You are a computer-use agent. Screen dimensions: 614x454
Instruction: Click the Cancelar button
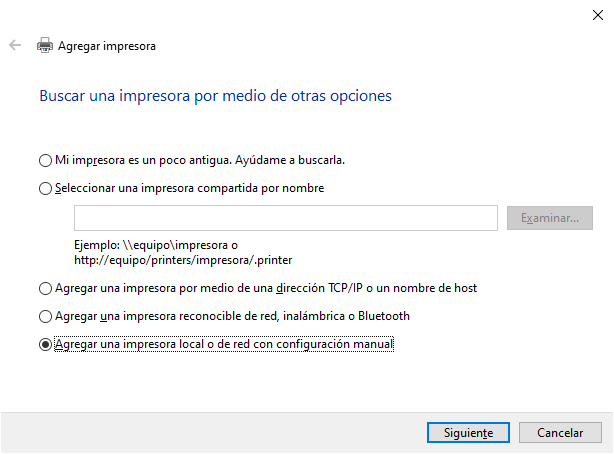561,433
